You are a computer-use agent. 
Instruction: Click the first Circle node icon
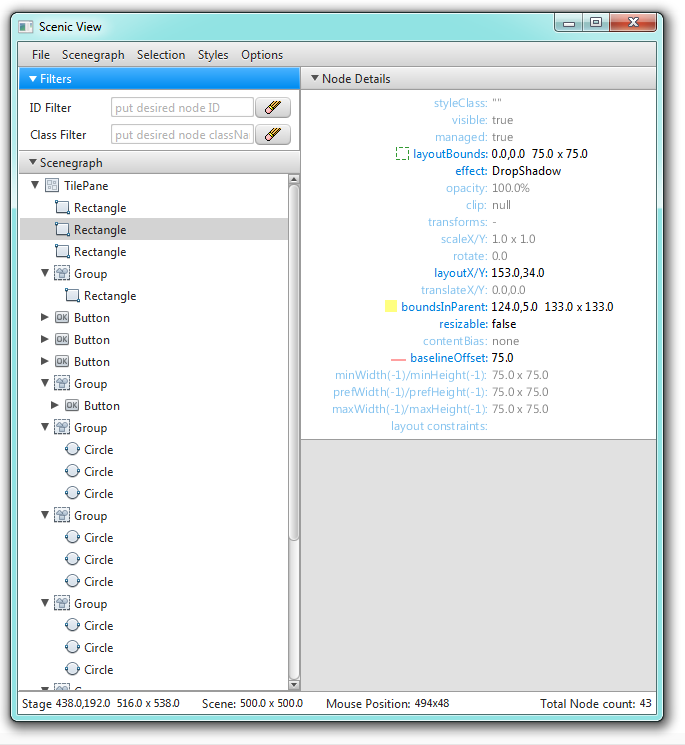tap(72, 450)
